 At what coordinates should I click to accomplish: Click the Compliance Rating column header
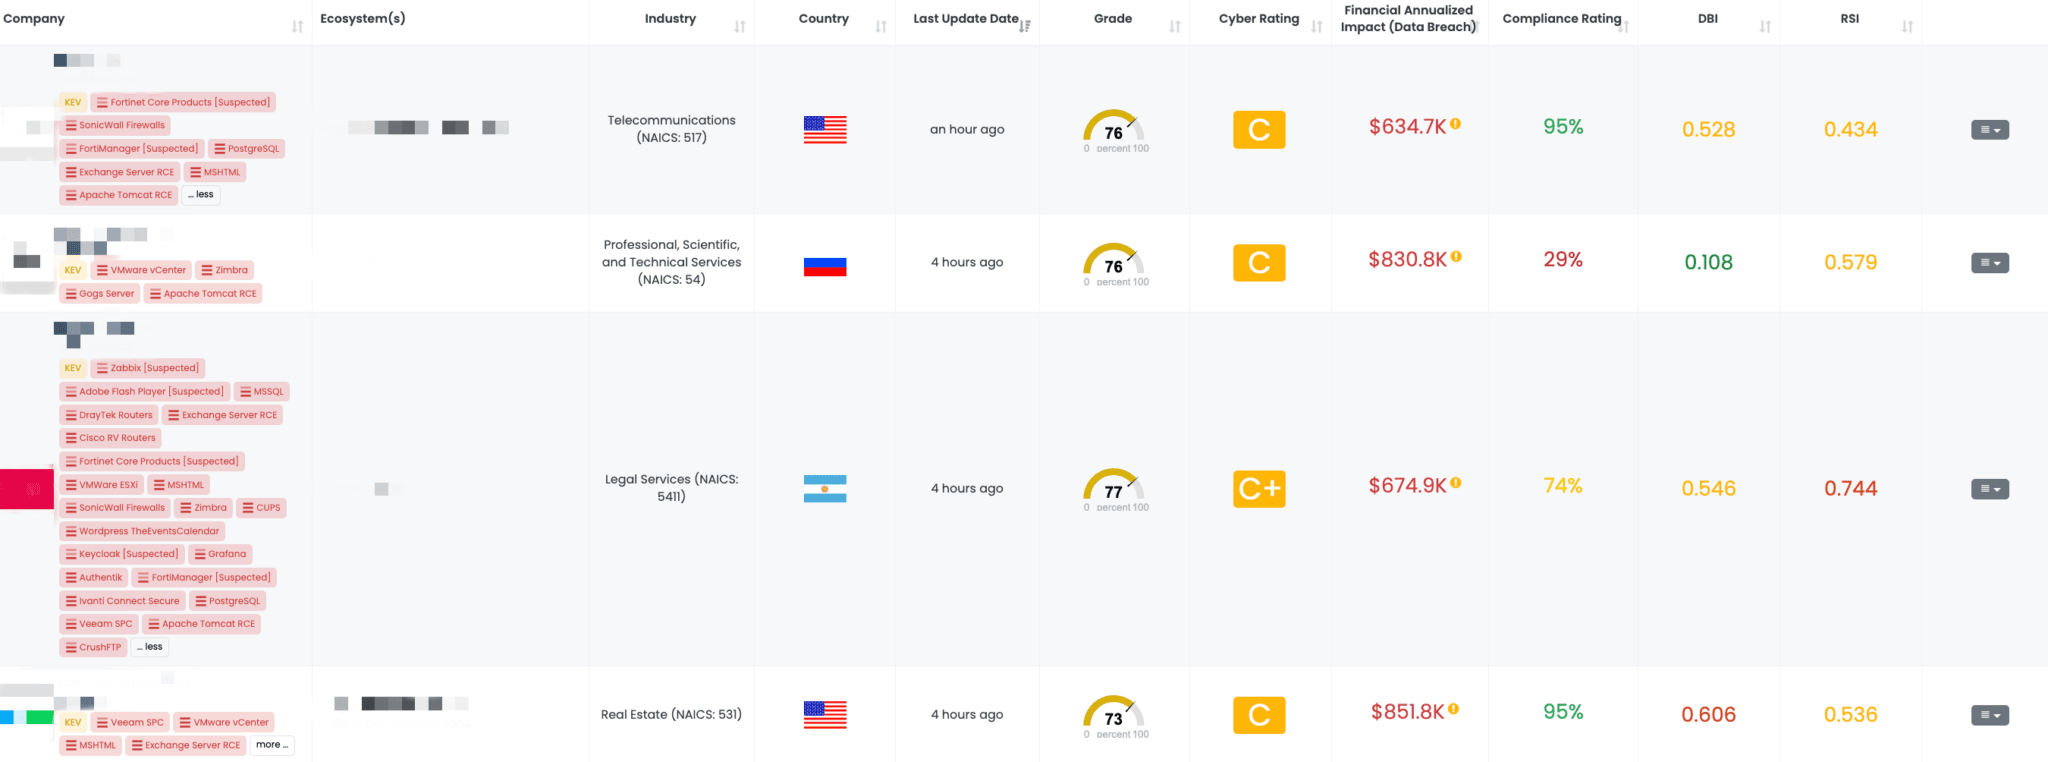[x=1561, y=18]
